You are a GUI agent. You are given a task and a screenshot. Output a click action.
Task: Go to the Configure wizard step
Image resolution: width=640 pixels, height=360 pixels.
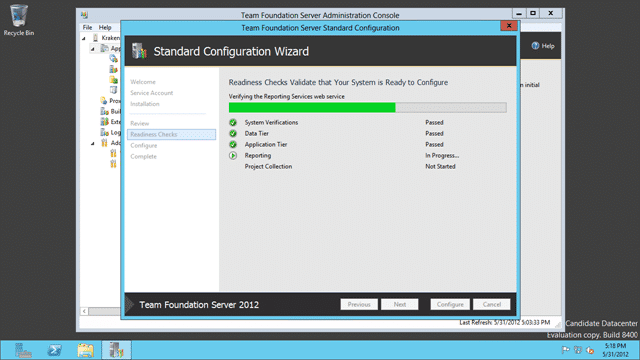tap(144, 145)
